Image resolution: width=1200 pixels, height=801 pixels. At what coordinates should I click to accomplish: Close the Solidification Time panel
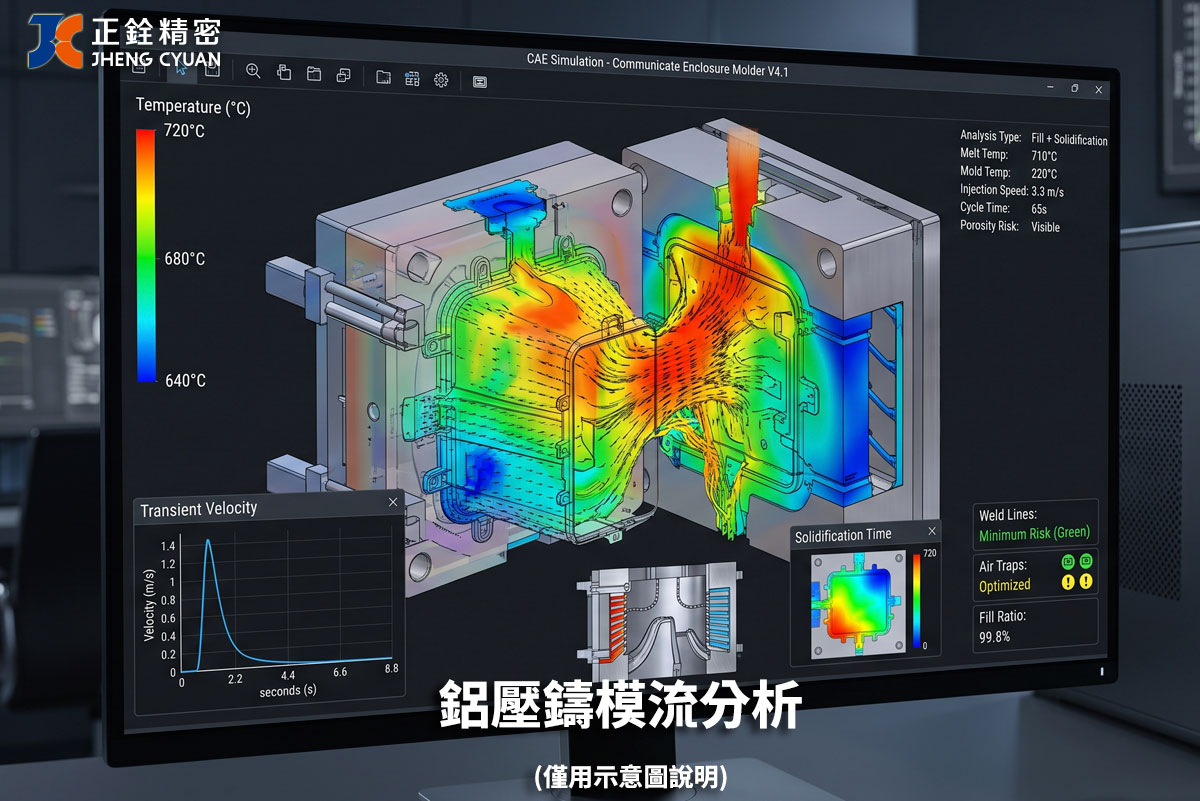[932, 531]
